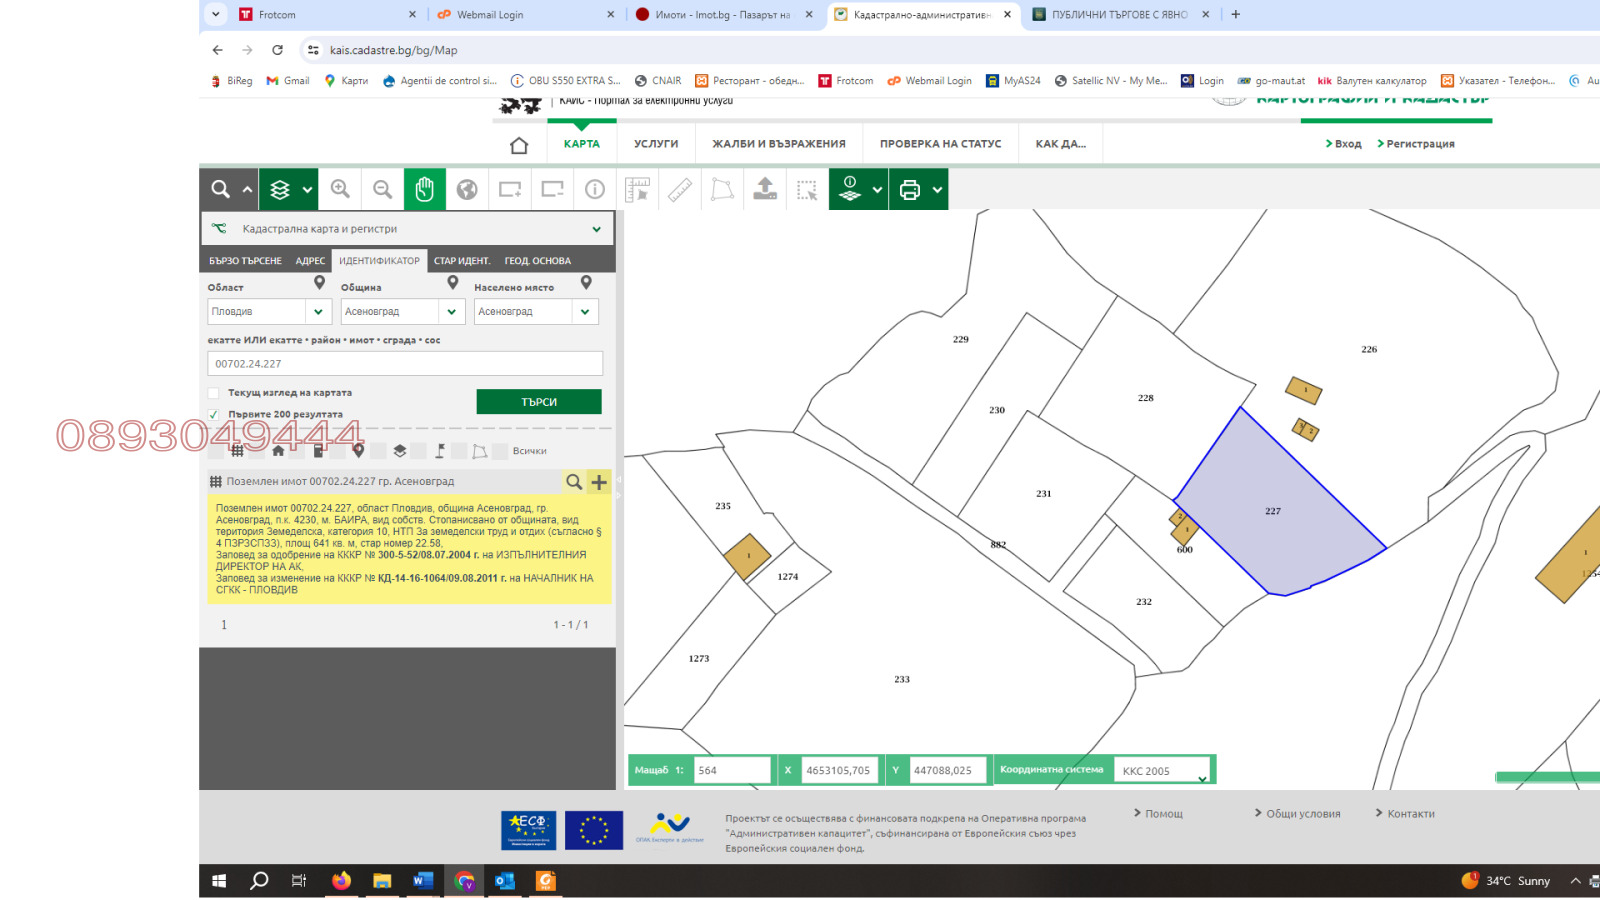Select the pan hand tool
Screen dimensions: 1600x900
[425, 189]
